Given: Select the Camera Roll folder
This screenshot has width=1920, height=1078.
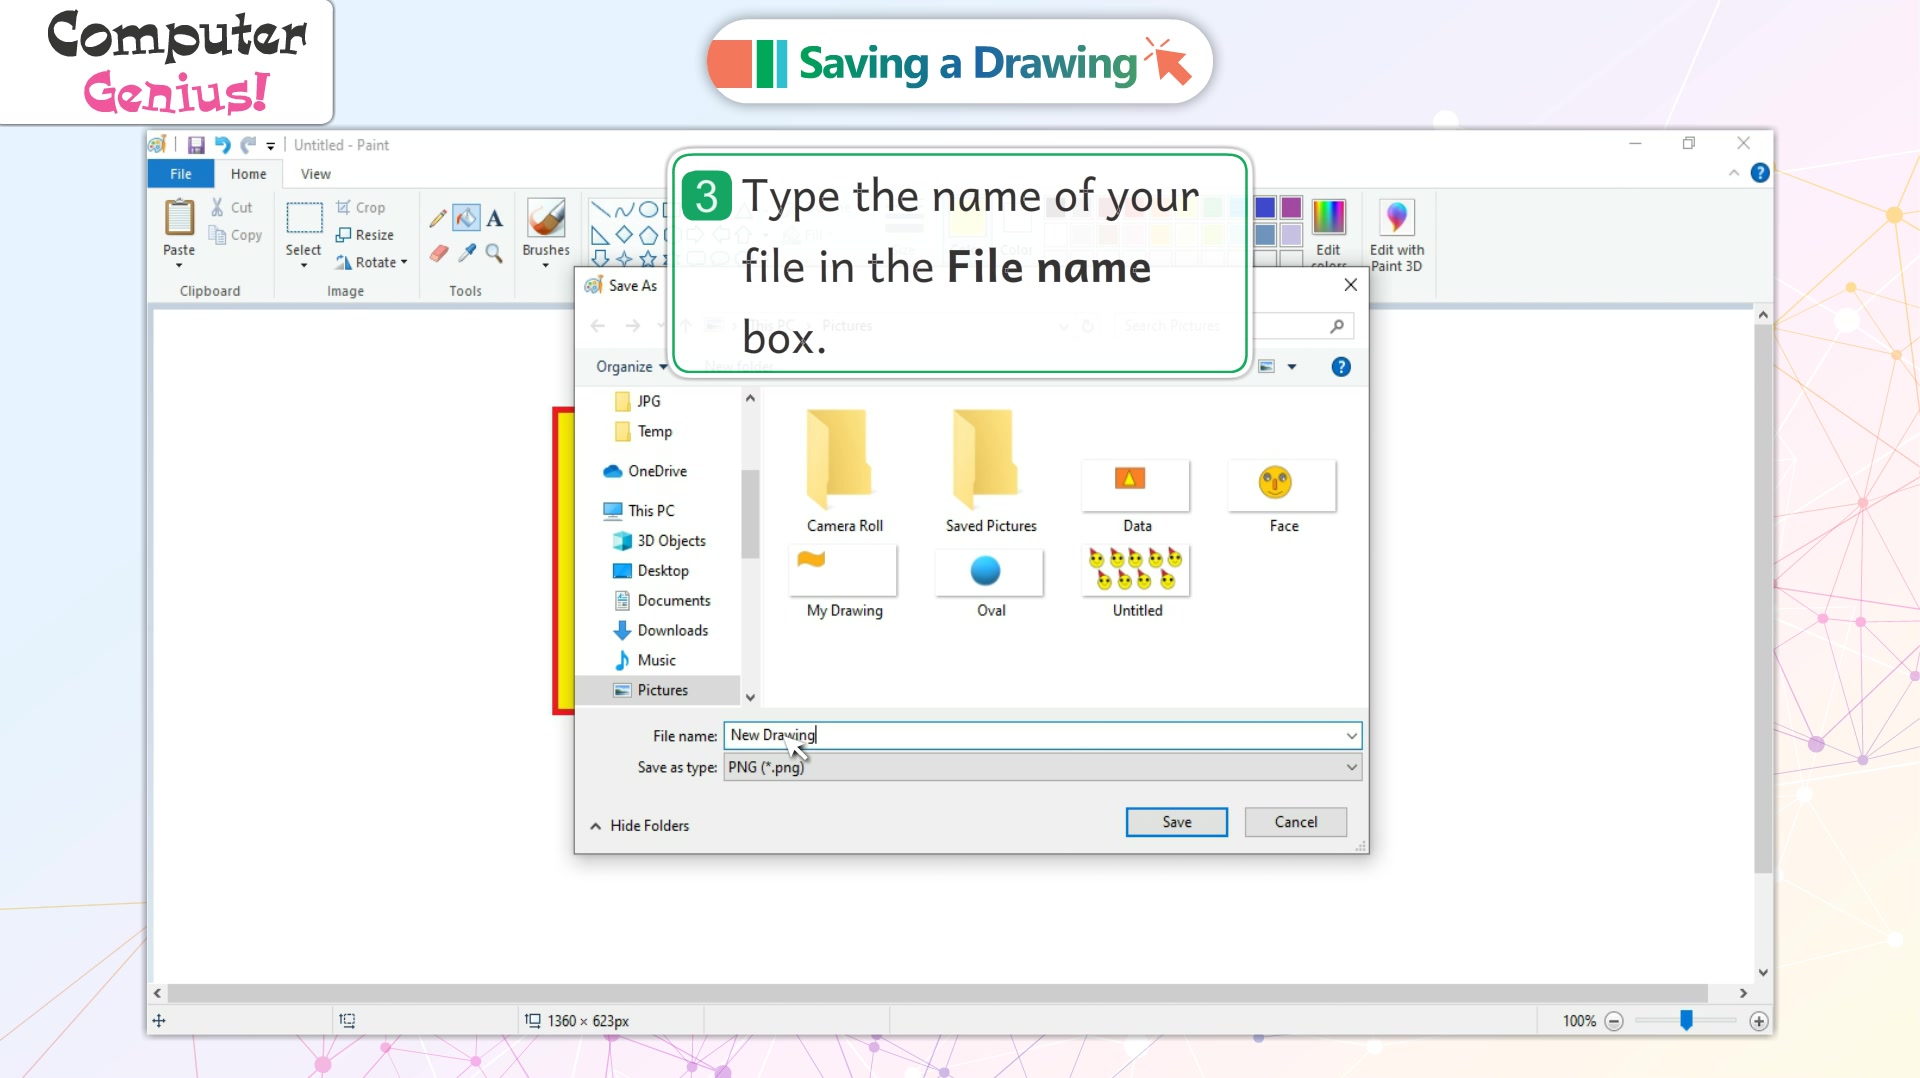Looking at the screenshot, I should click(844, 470).
